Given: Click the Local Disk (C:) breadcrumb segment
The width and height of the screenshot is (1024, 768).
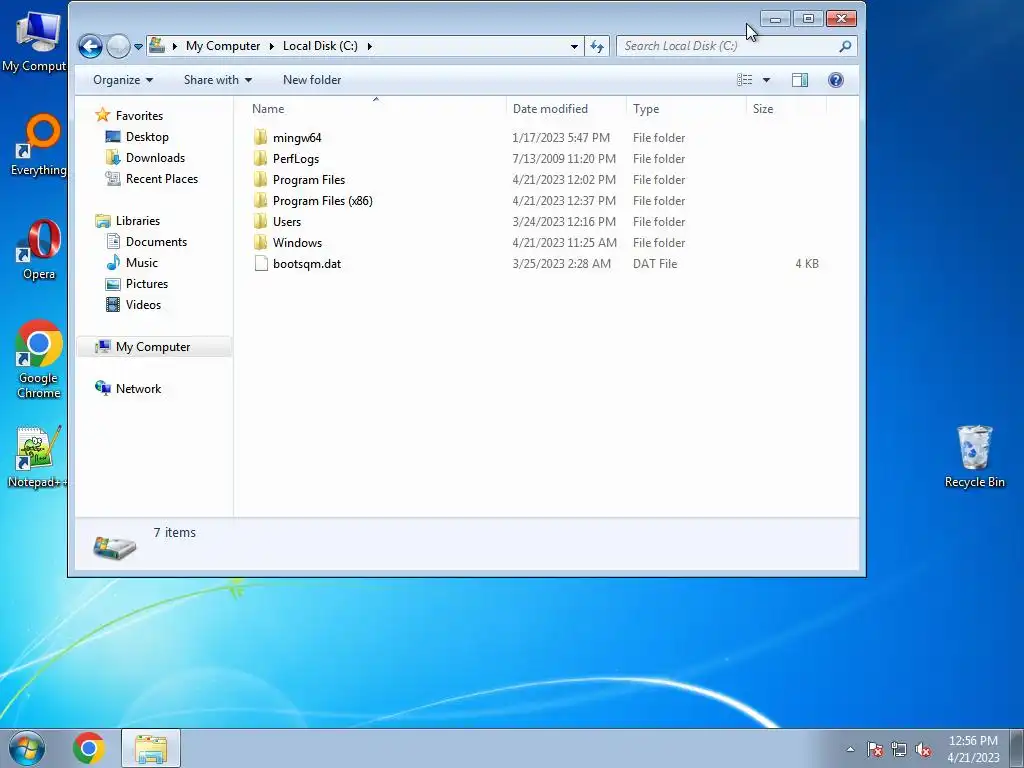Looking at the screenshot, I should coord(320,46).
